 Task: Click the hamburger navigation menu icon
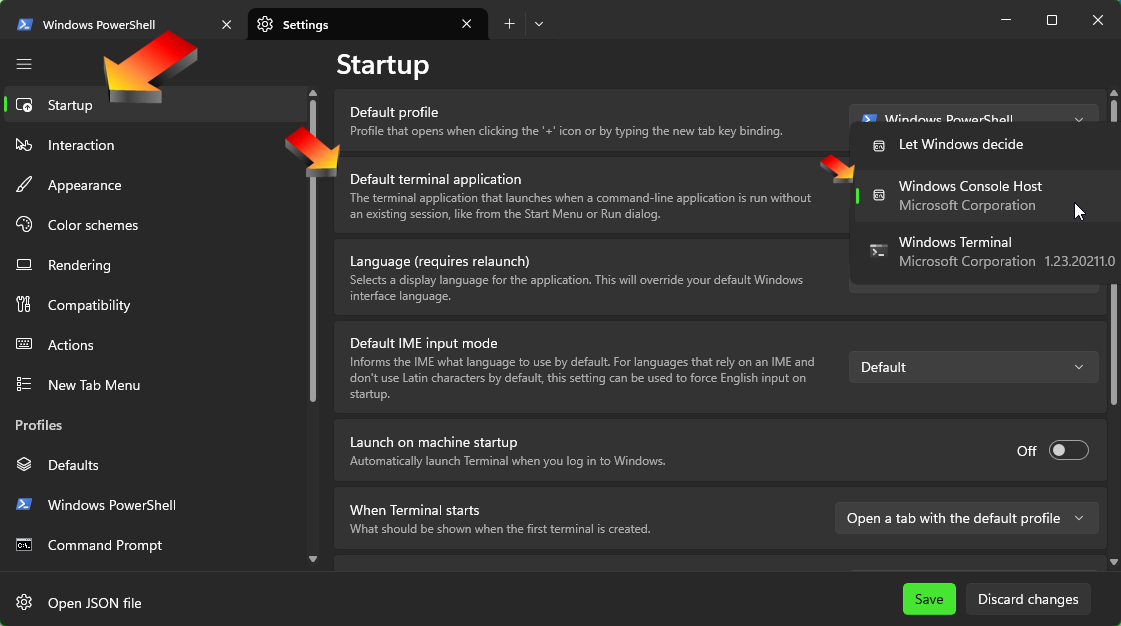[x=24, y=64]
